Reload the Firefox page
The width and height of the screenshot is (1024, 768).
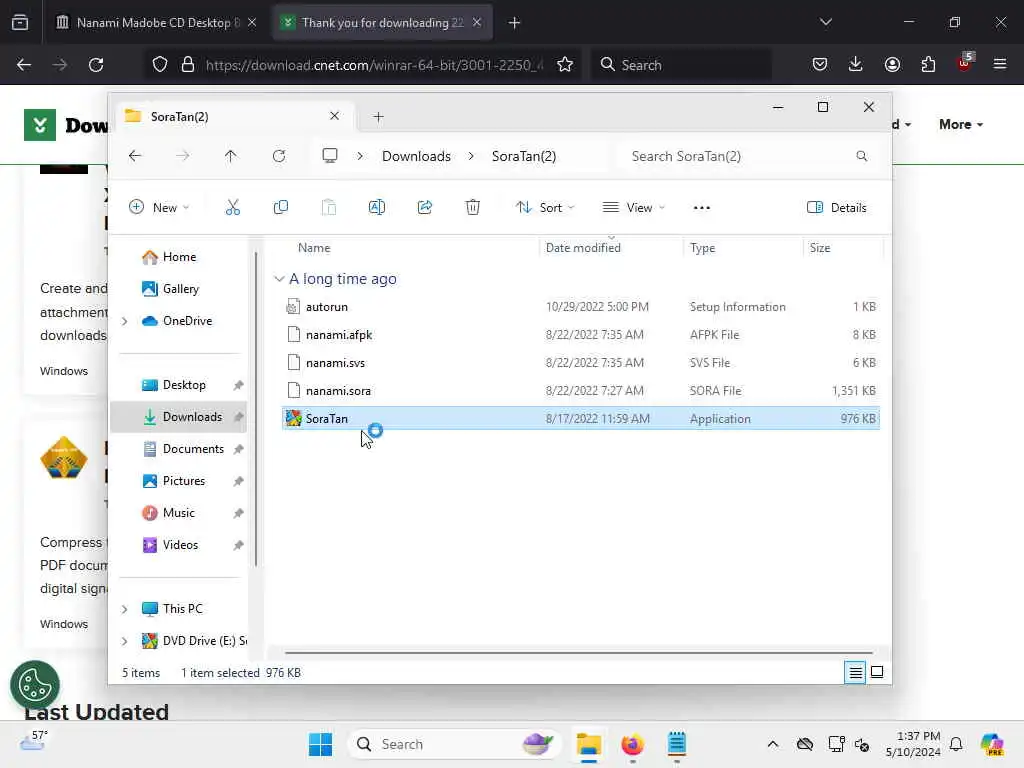coord(96,65)
